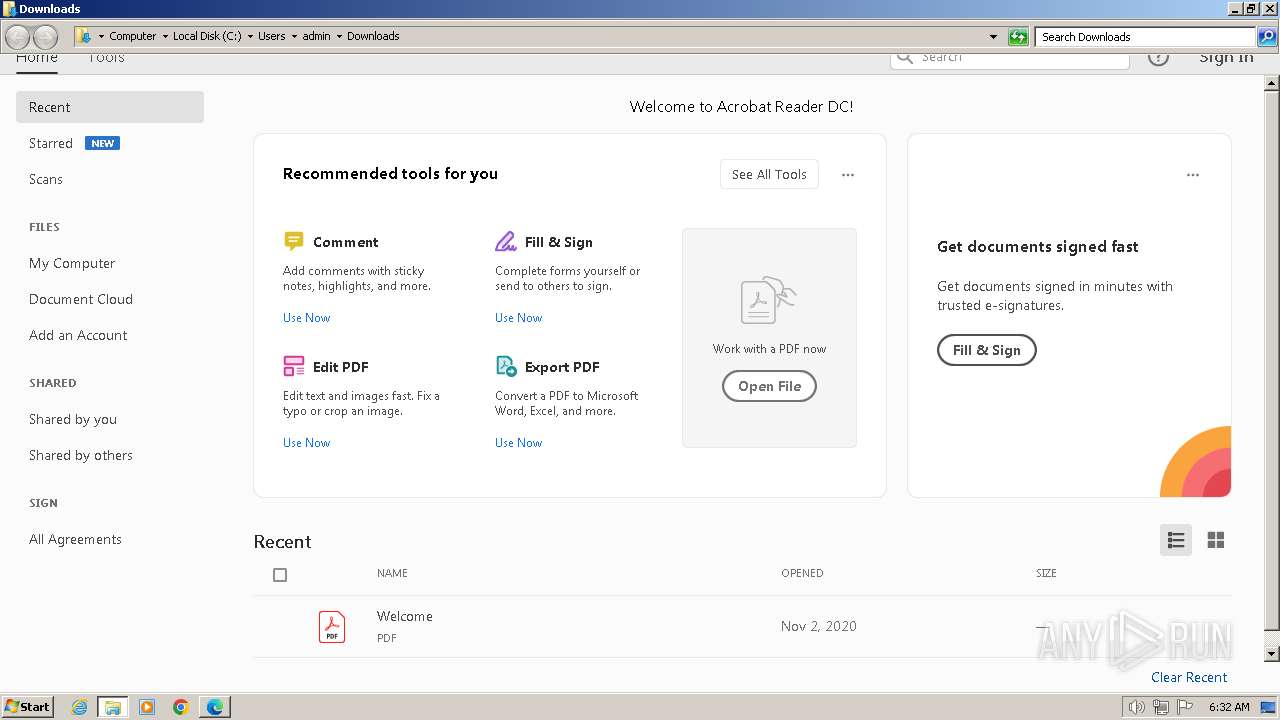
Task: Check the select-all files checkbox
Action: [x=280, y=575]
